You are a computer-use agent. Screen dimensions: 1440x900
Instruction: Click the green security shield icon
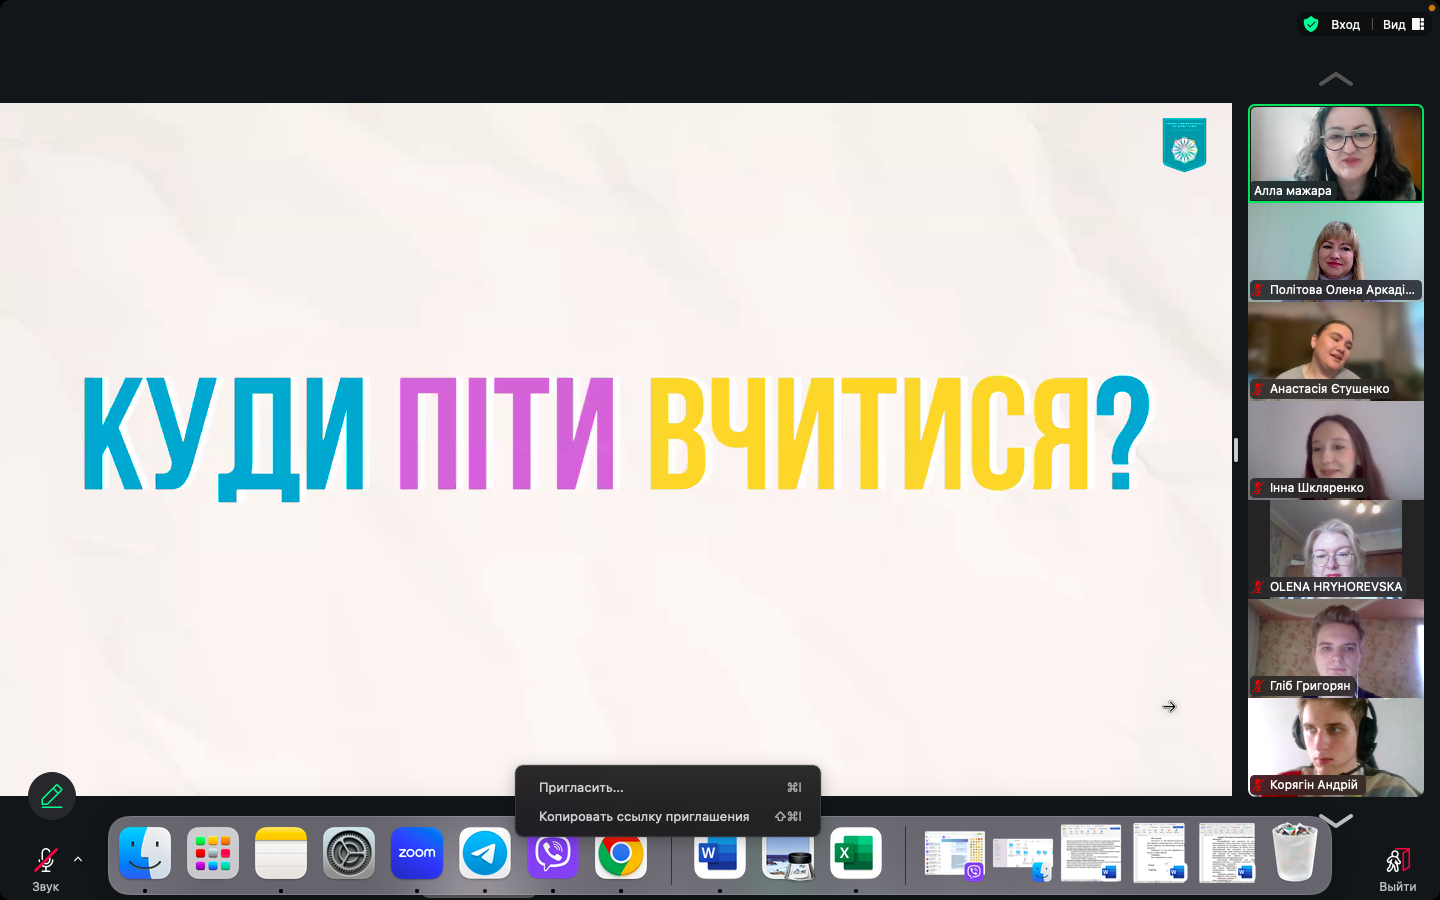[1311, 24]
